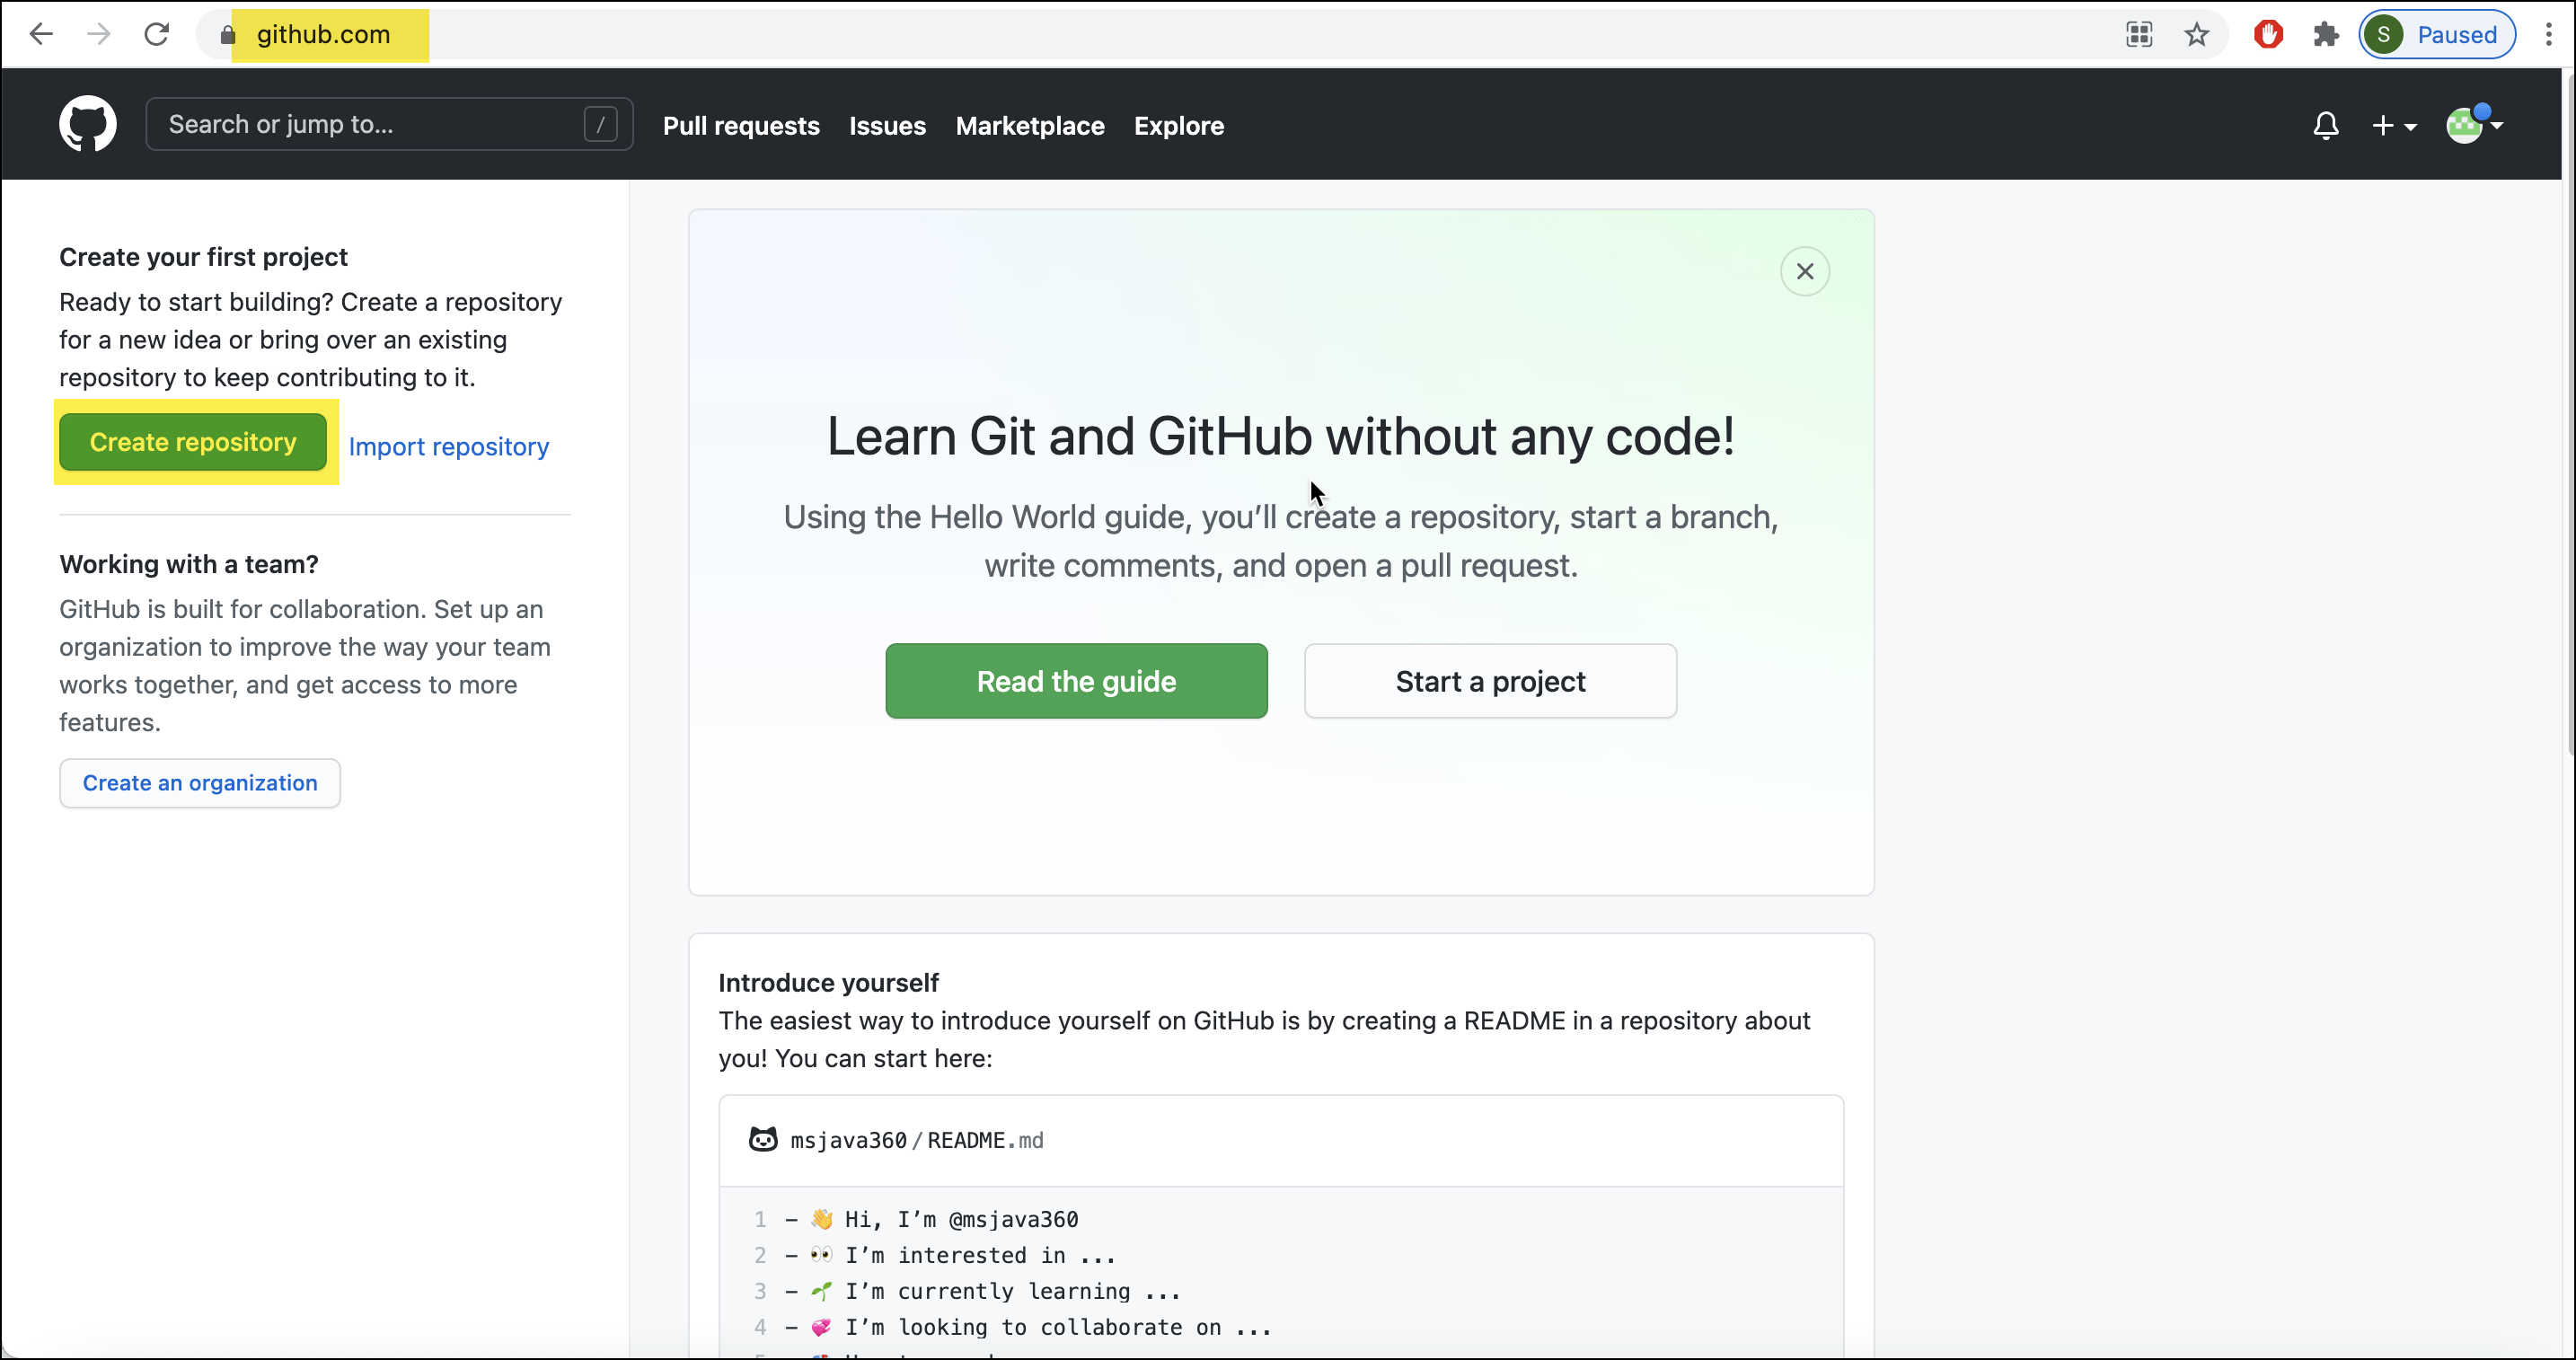Viewport: 2576px width, 1360px height.
Task: Click the Paused profile button
Action: 2436,35
